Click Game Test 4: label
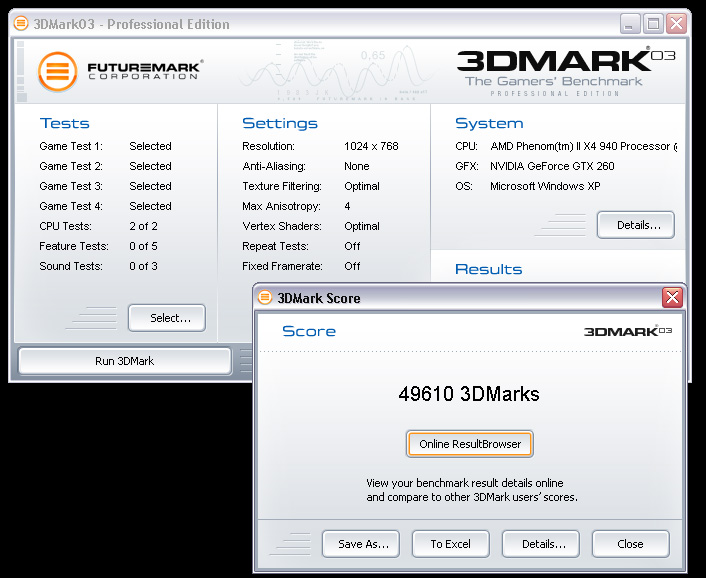The image size is (706, 578). coord(71,206)
